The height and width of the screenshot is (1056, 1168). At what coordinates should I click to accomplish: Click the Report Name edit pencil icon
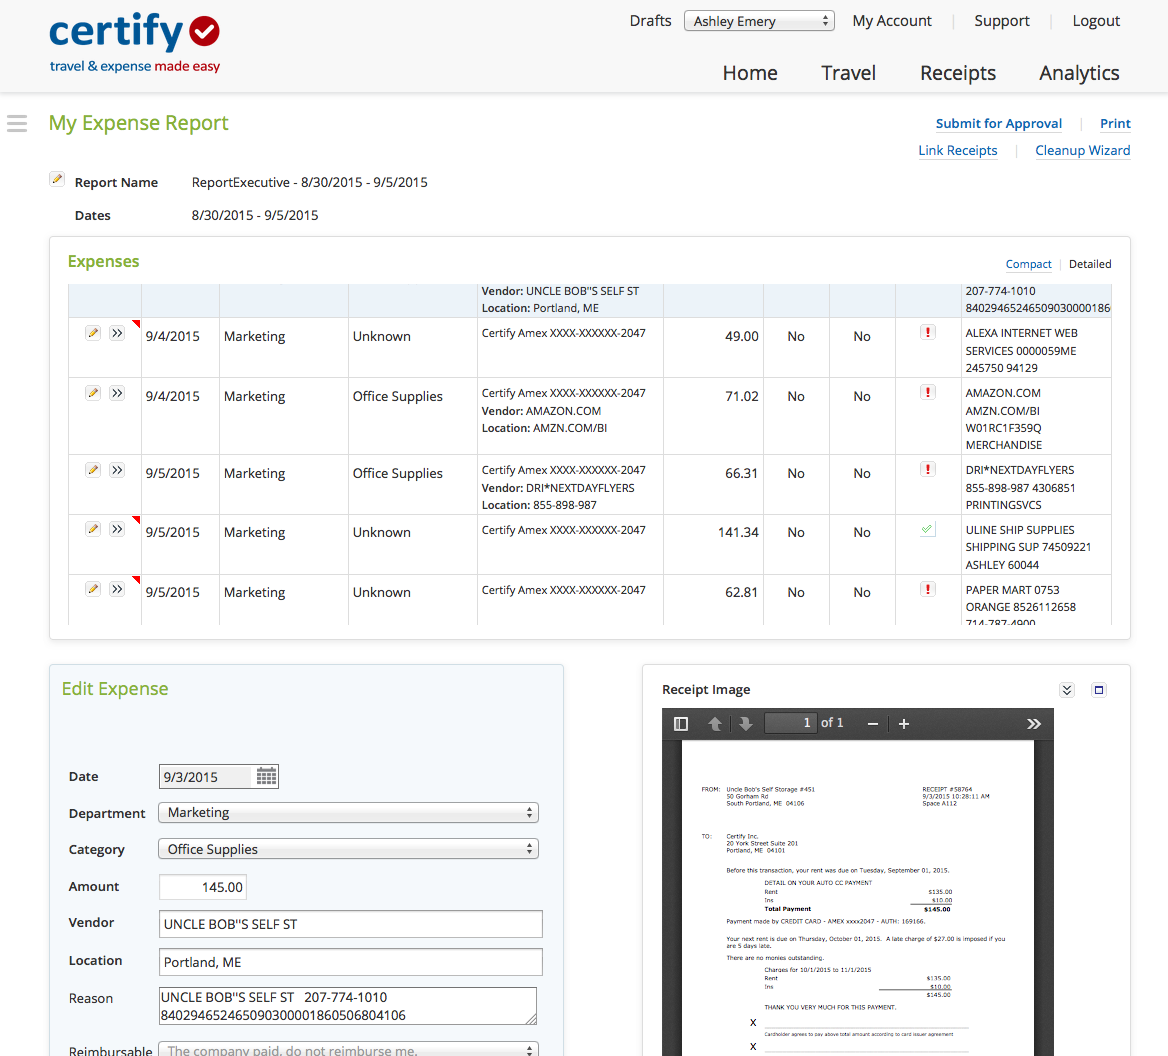pyautogui.click(x=57, y=179)
